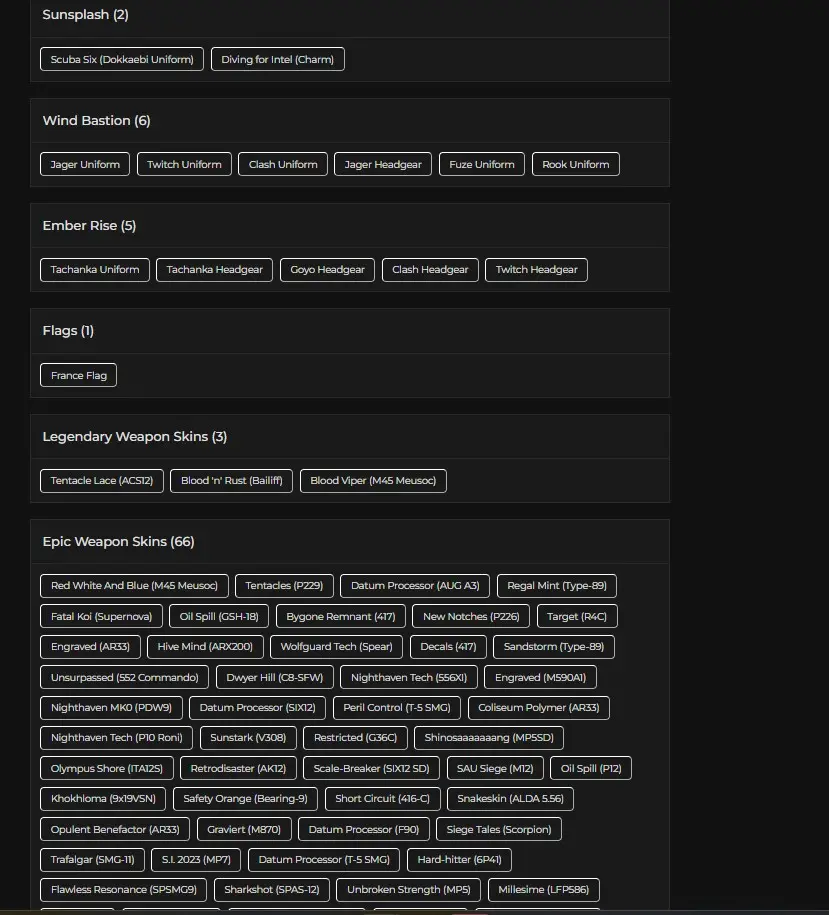The width and height of the screenshot is (829, 915).
Task: Select the France Flag tag
Action: (79, 375)
